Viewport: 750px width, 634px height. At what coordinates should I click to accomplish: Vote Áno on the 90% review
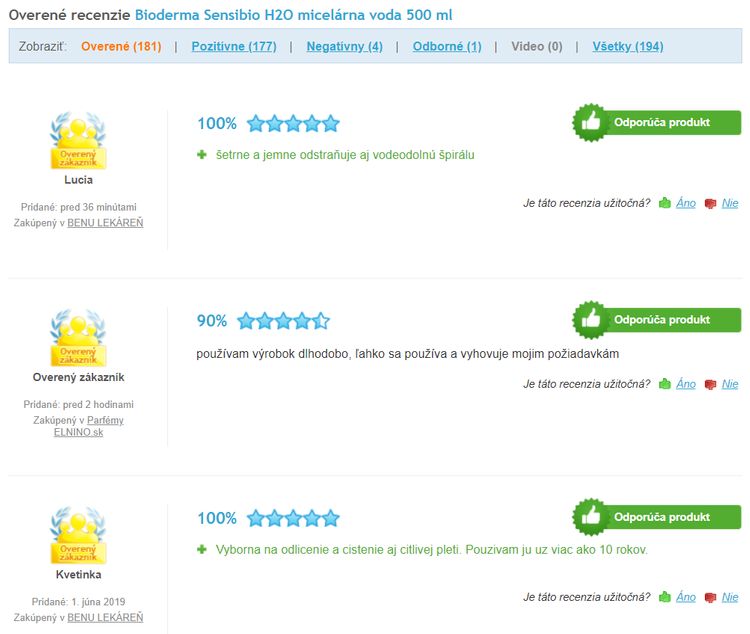point(686,384)
